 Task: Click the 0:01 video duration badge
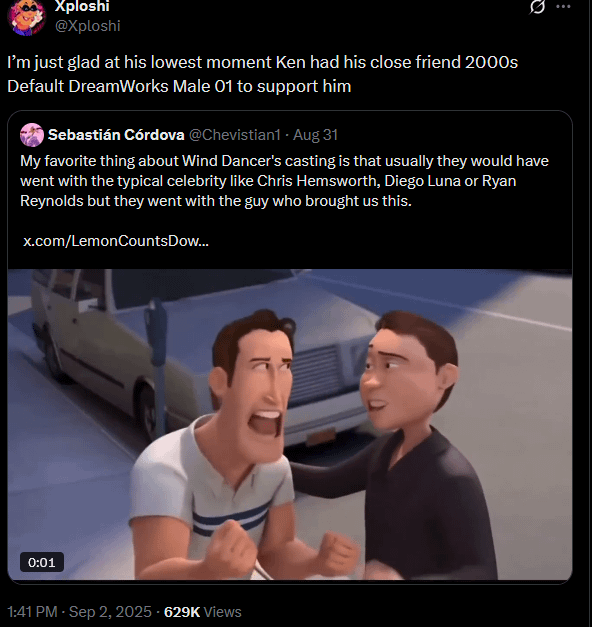coord(42,562)
